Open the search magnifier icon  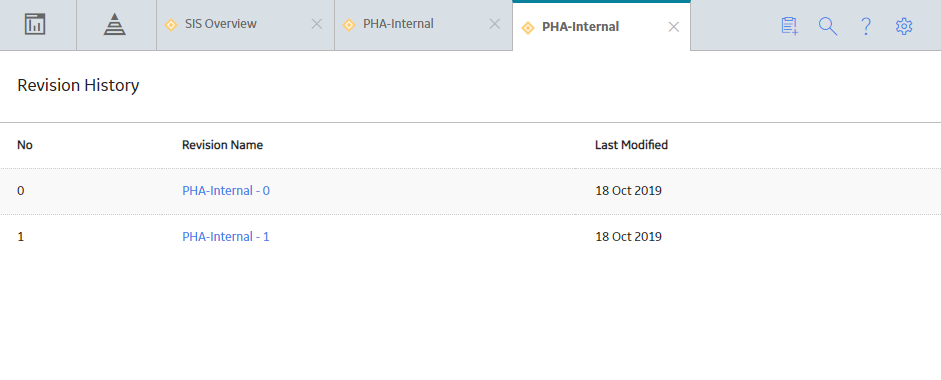pos(828,26)
